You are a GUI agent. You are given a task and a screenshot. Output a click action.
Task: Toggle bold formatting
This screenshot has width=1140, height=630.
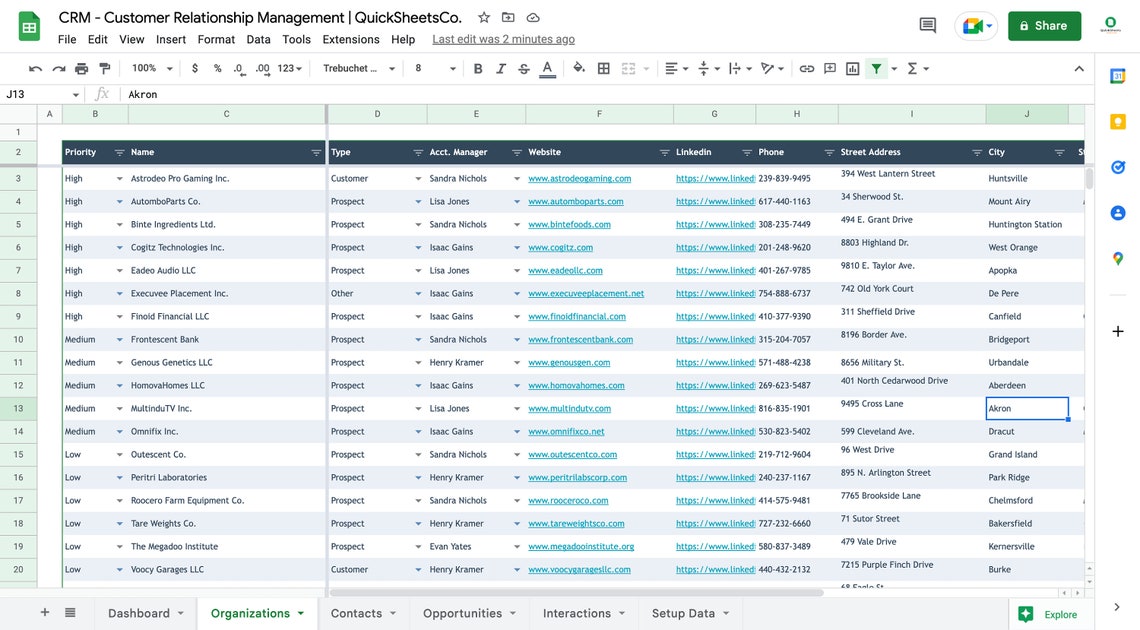pyautogui.click(x=477, y=68)
